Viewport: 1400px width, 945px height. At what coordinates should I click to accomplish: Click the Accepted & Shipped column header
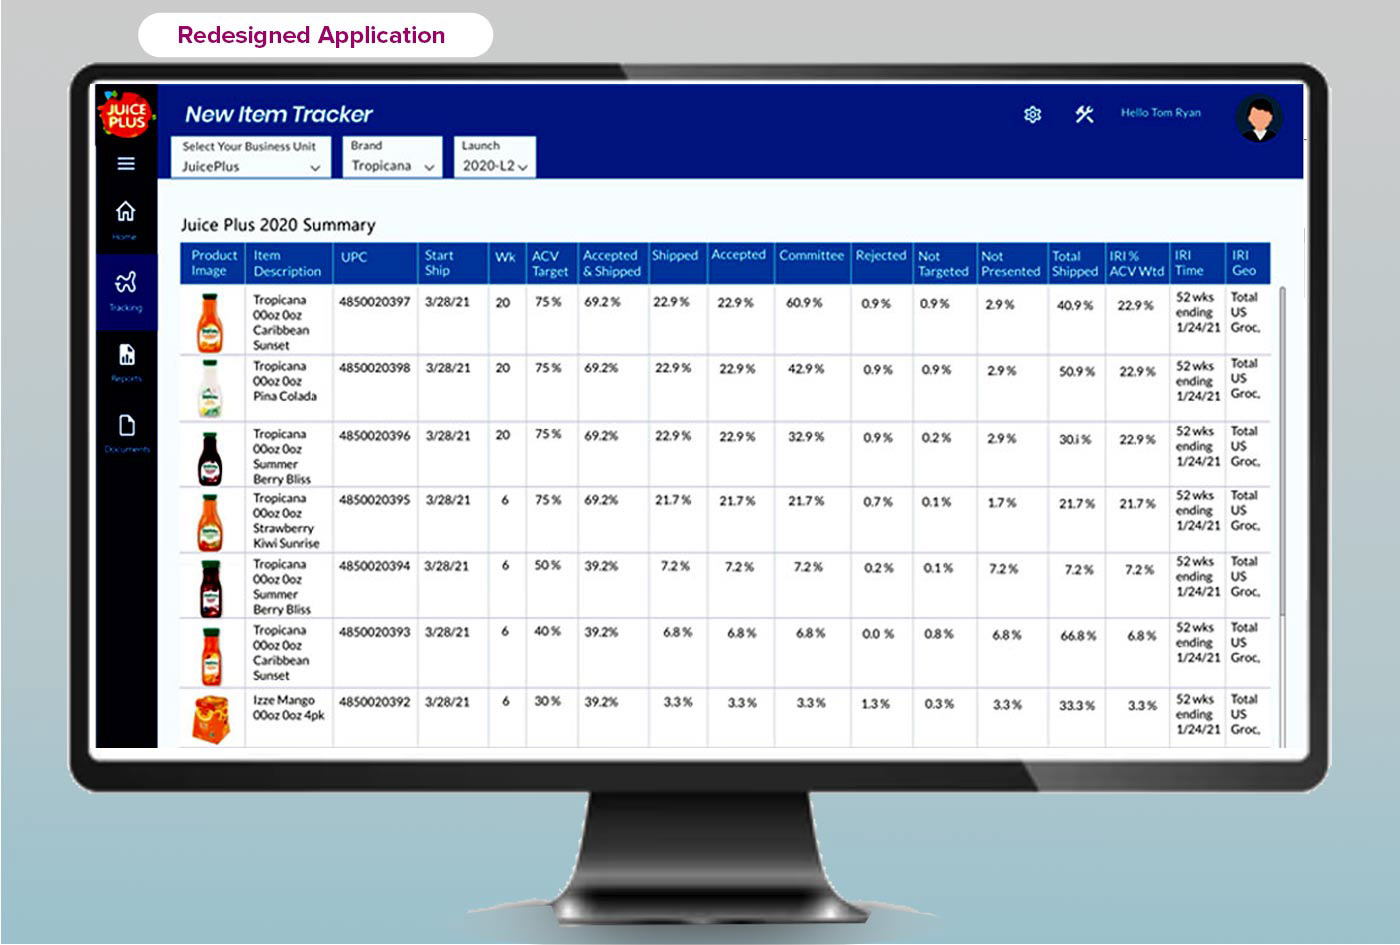click(x=611, y=263)
